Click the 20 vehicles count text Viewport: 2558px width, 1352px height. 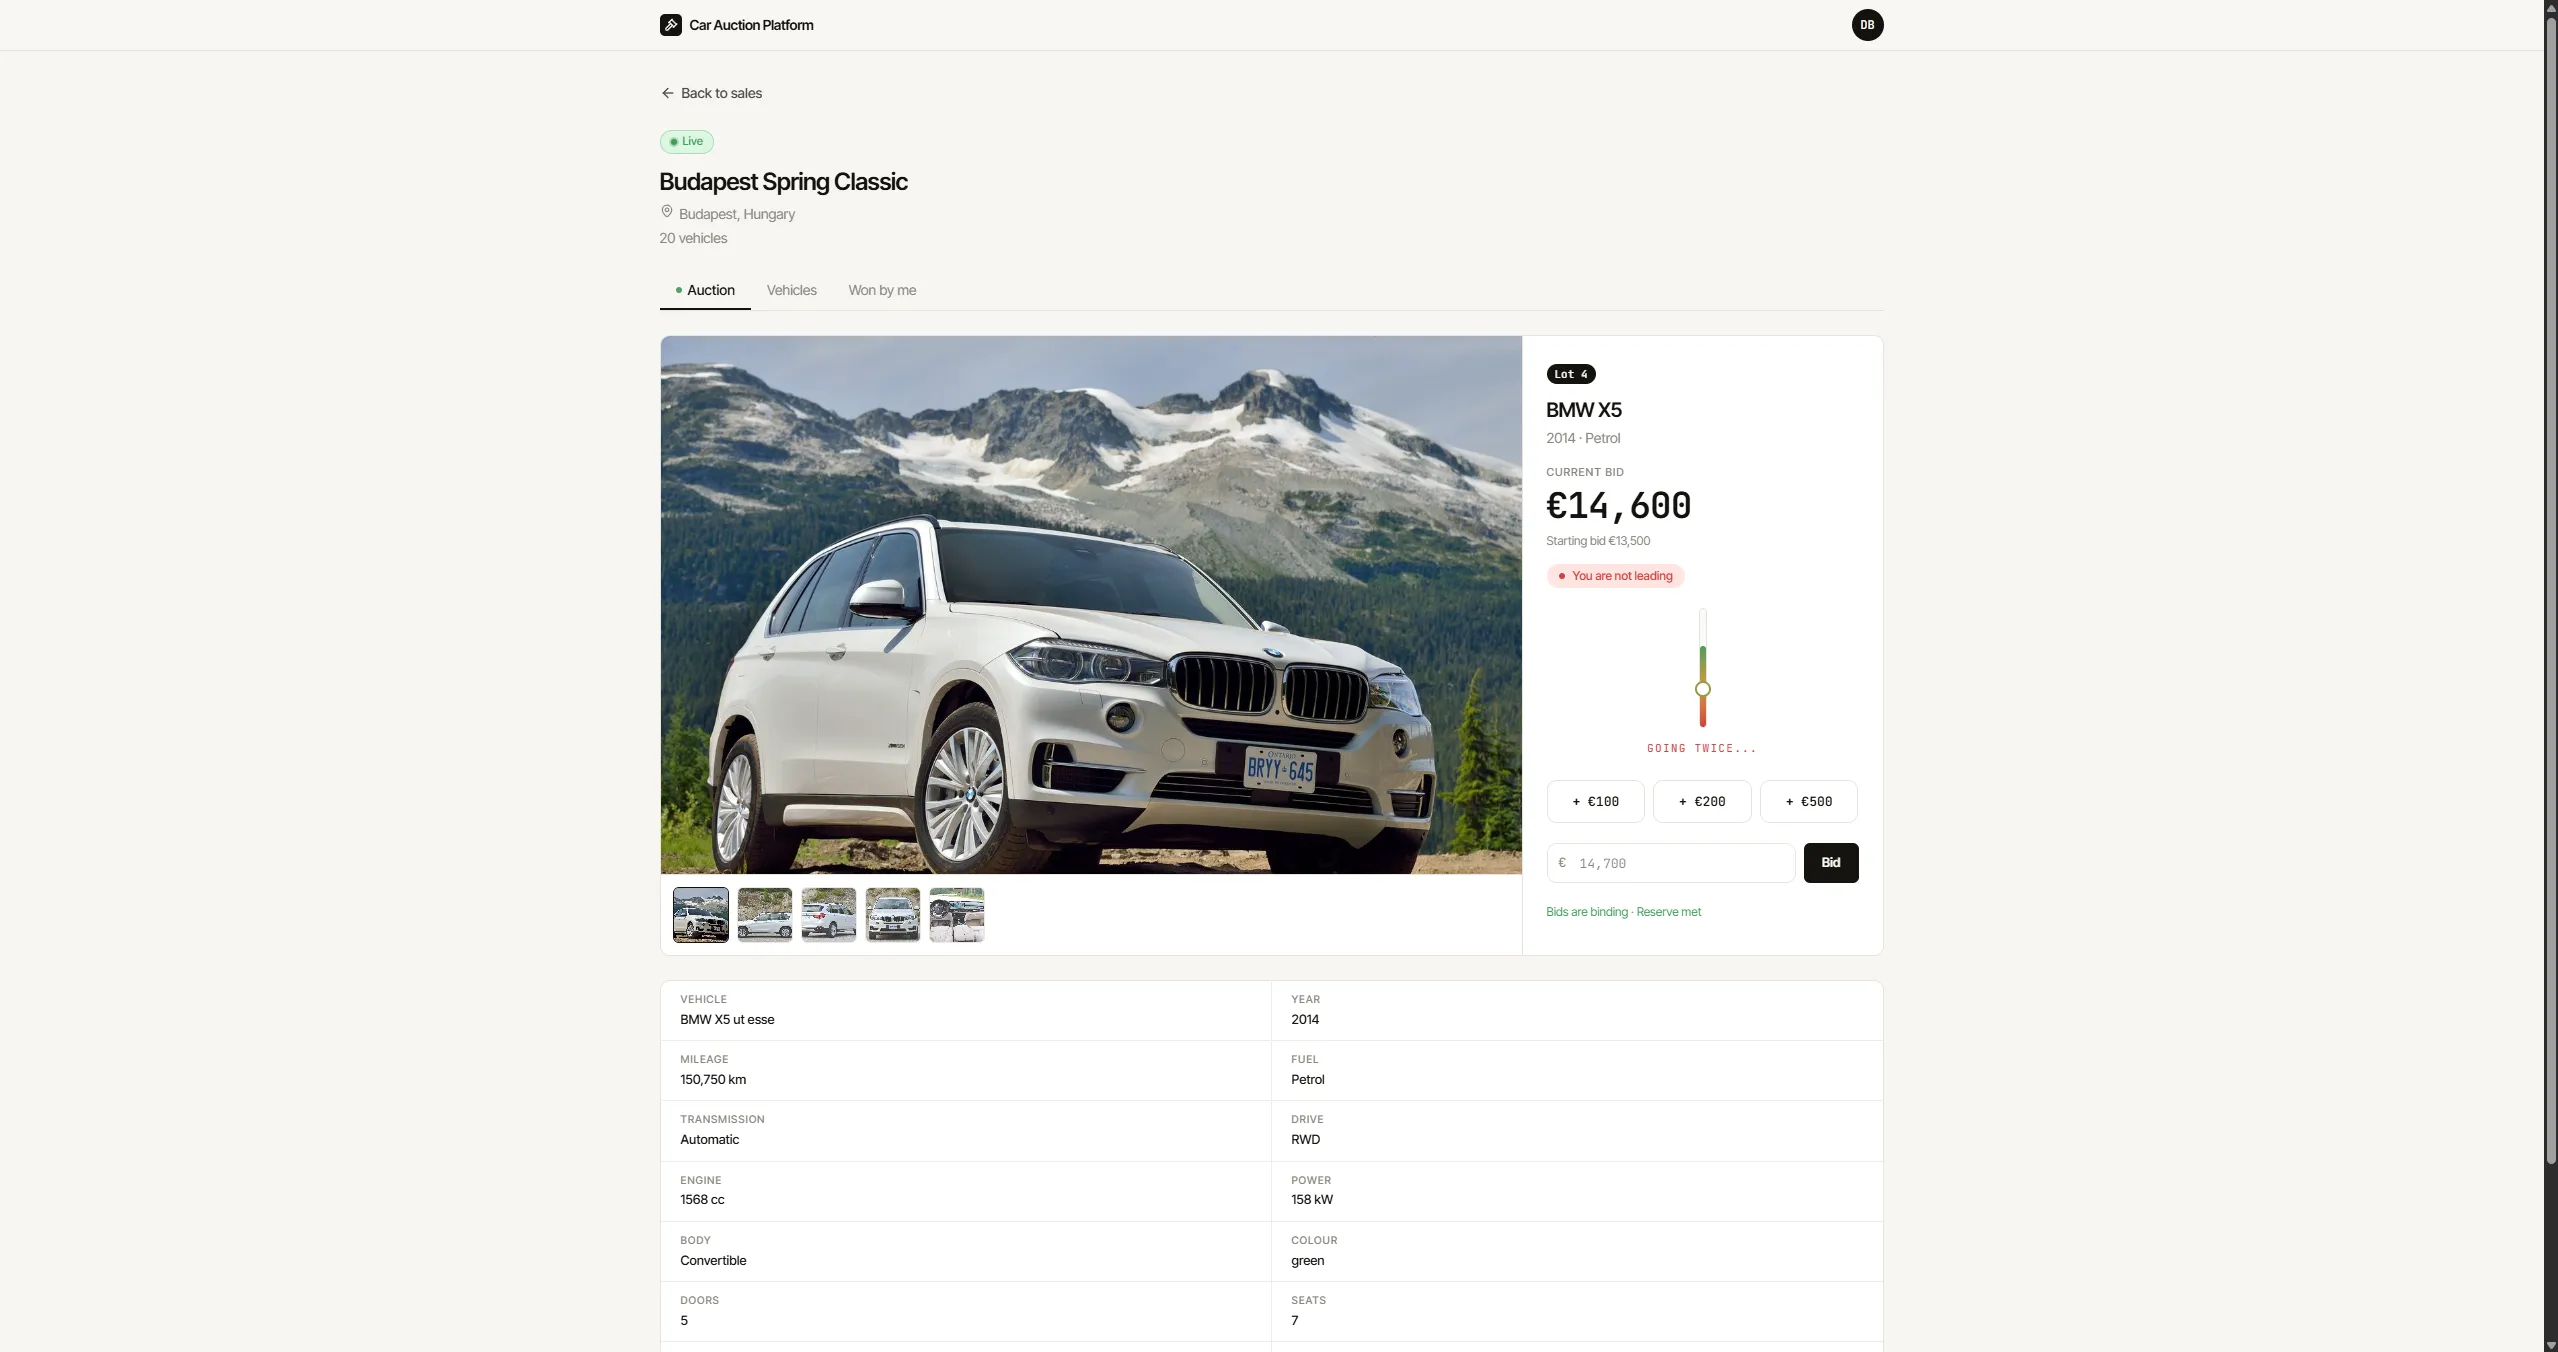693,238
